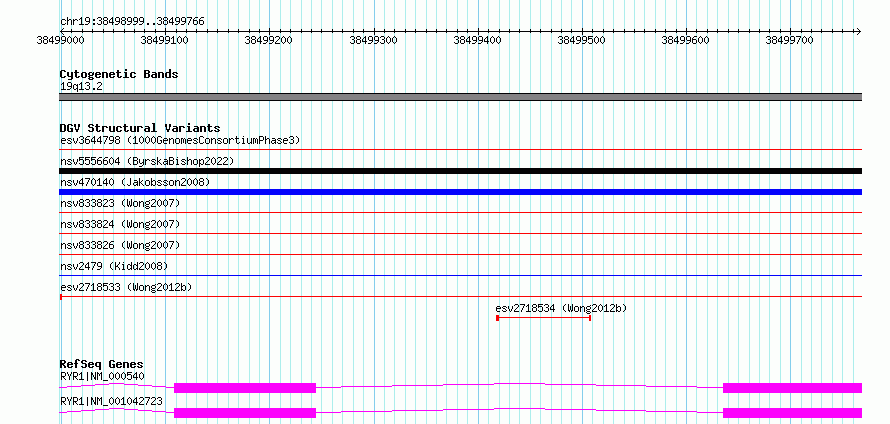Click the RefSeq Genes track title
The height and width of the screenshot is (424, 890).
[x=102, y=364]
